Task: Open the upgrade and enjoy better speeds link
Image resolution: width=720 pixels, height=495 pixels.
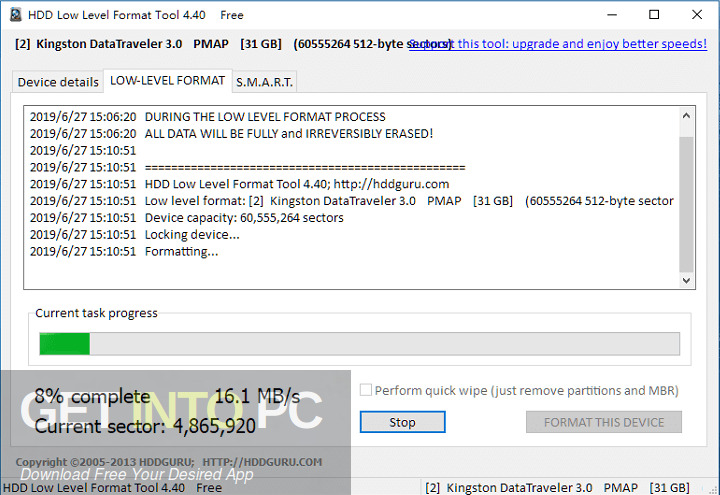Action: (x=557, y=44)
